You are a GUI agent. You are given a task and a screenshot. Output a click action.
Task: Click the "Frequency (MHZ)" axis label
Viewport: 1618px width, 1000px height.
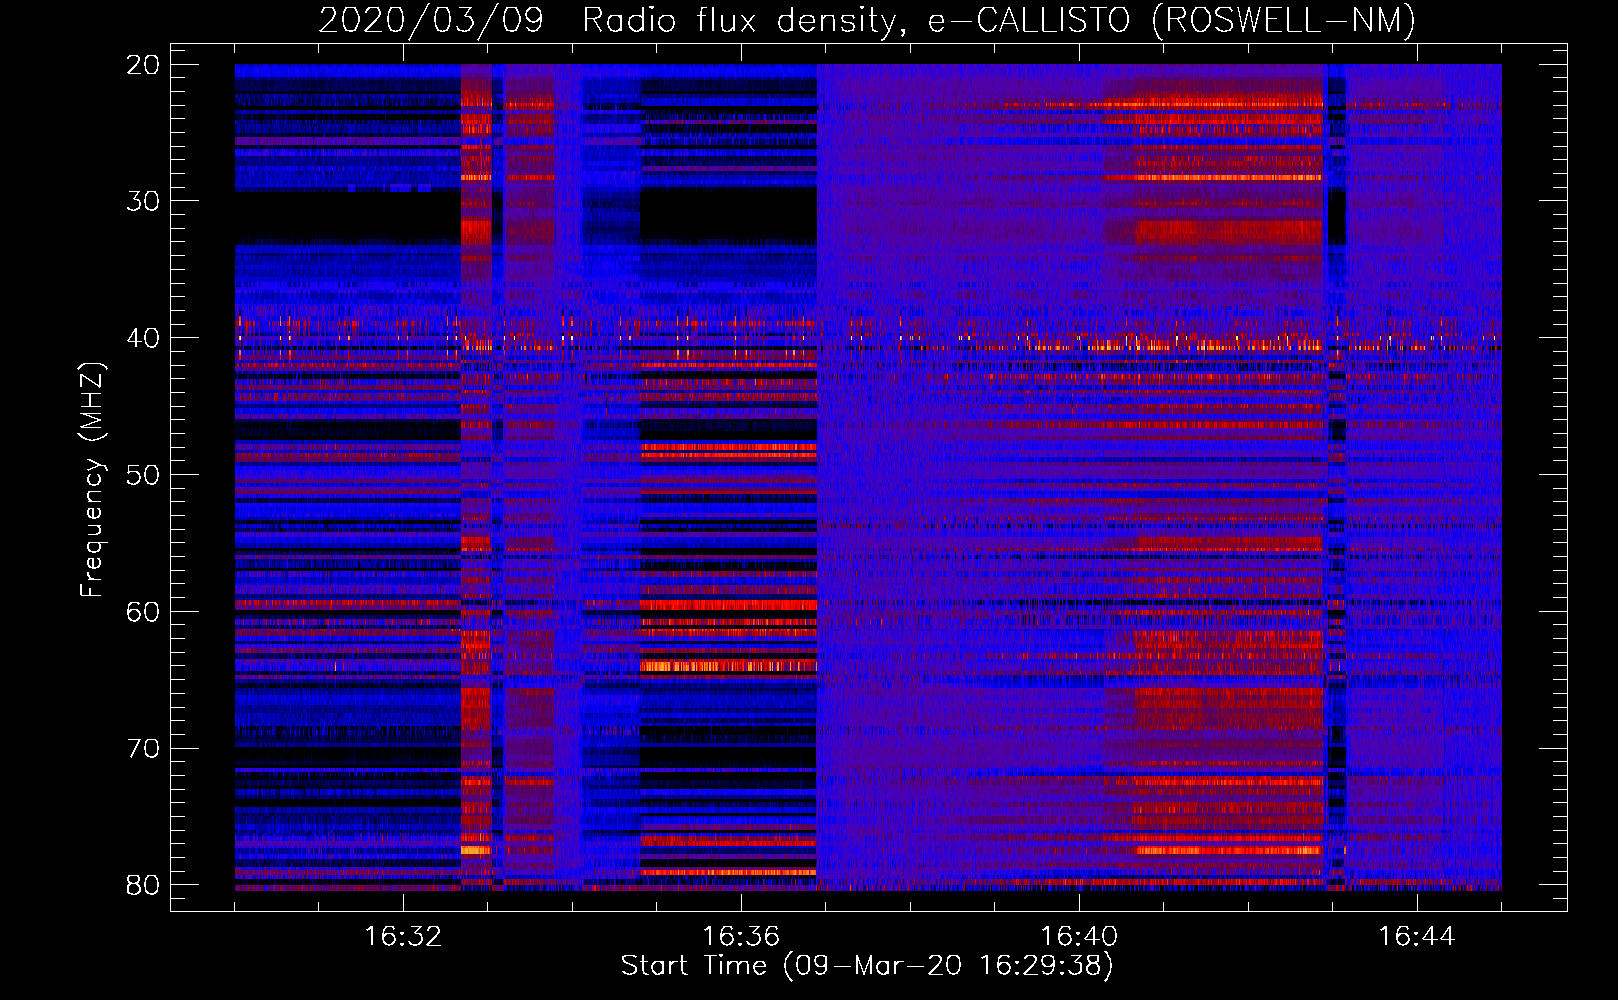[92, 480]
